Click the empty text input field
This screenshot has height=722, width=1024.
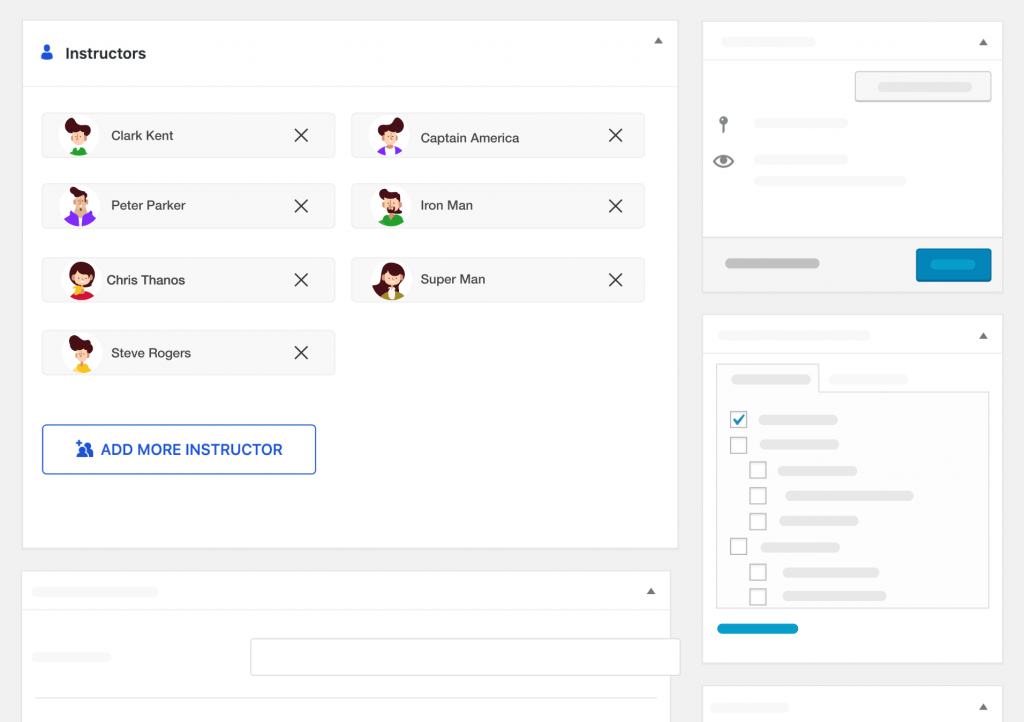pyautogui.click(x=464, y=657)
